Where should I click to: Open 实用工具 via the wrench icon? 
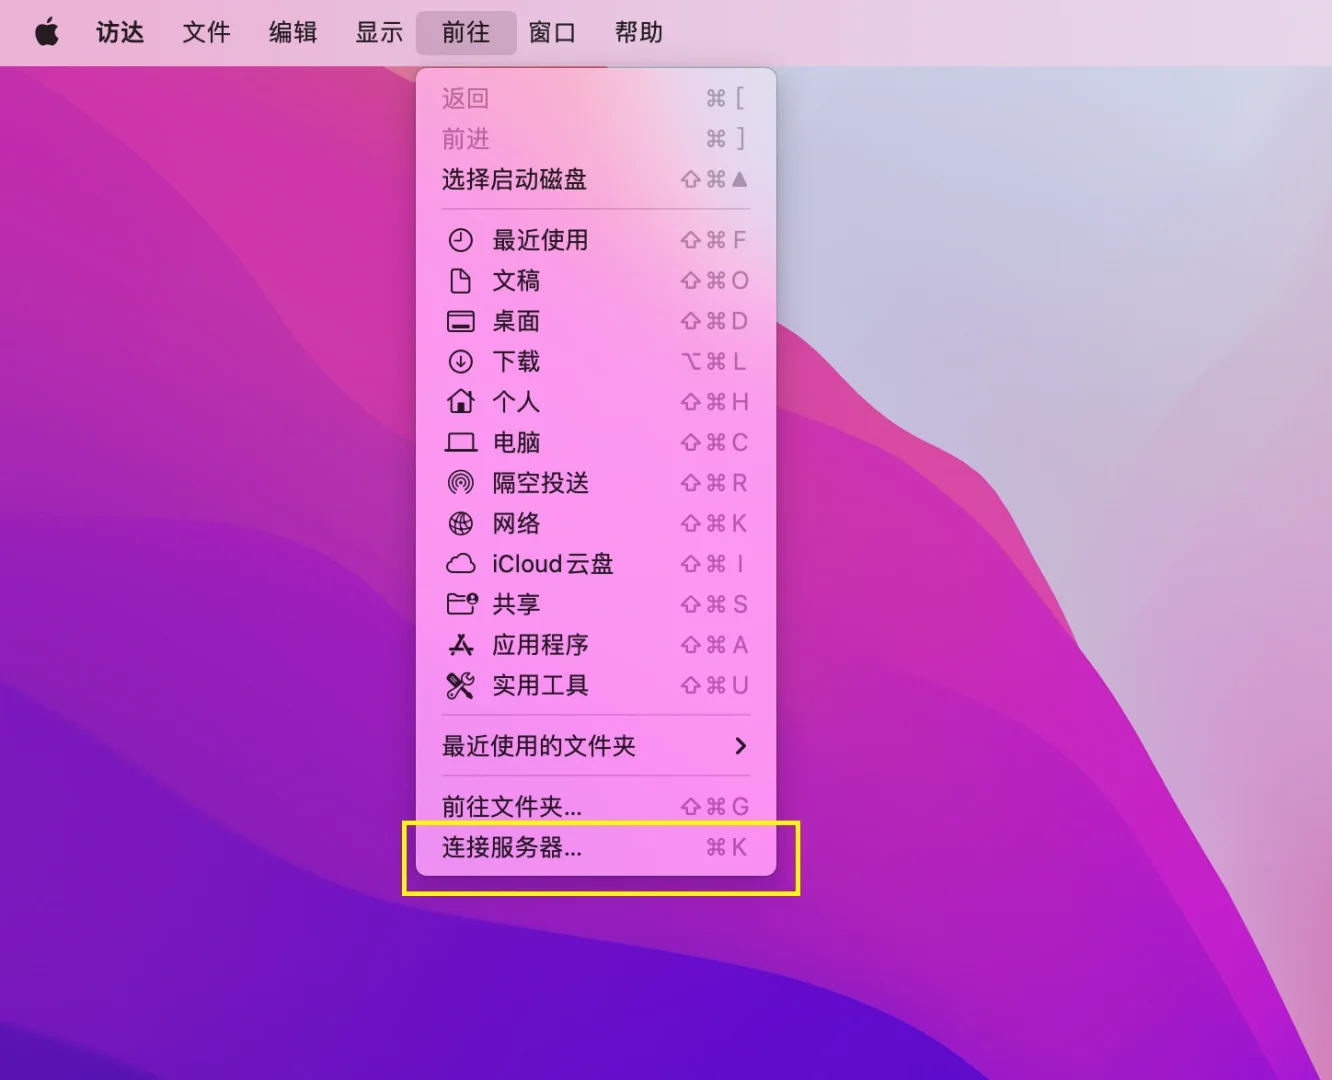tap(461, 685)
